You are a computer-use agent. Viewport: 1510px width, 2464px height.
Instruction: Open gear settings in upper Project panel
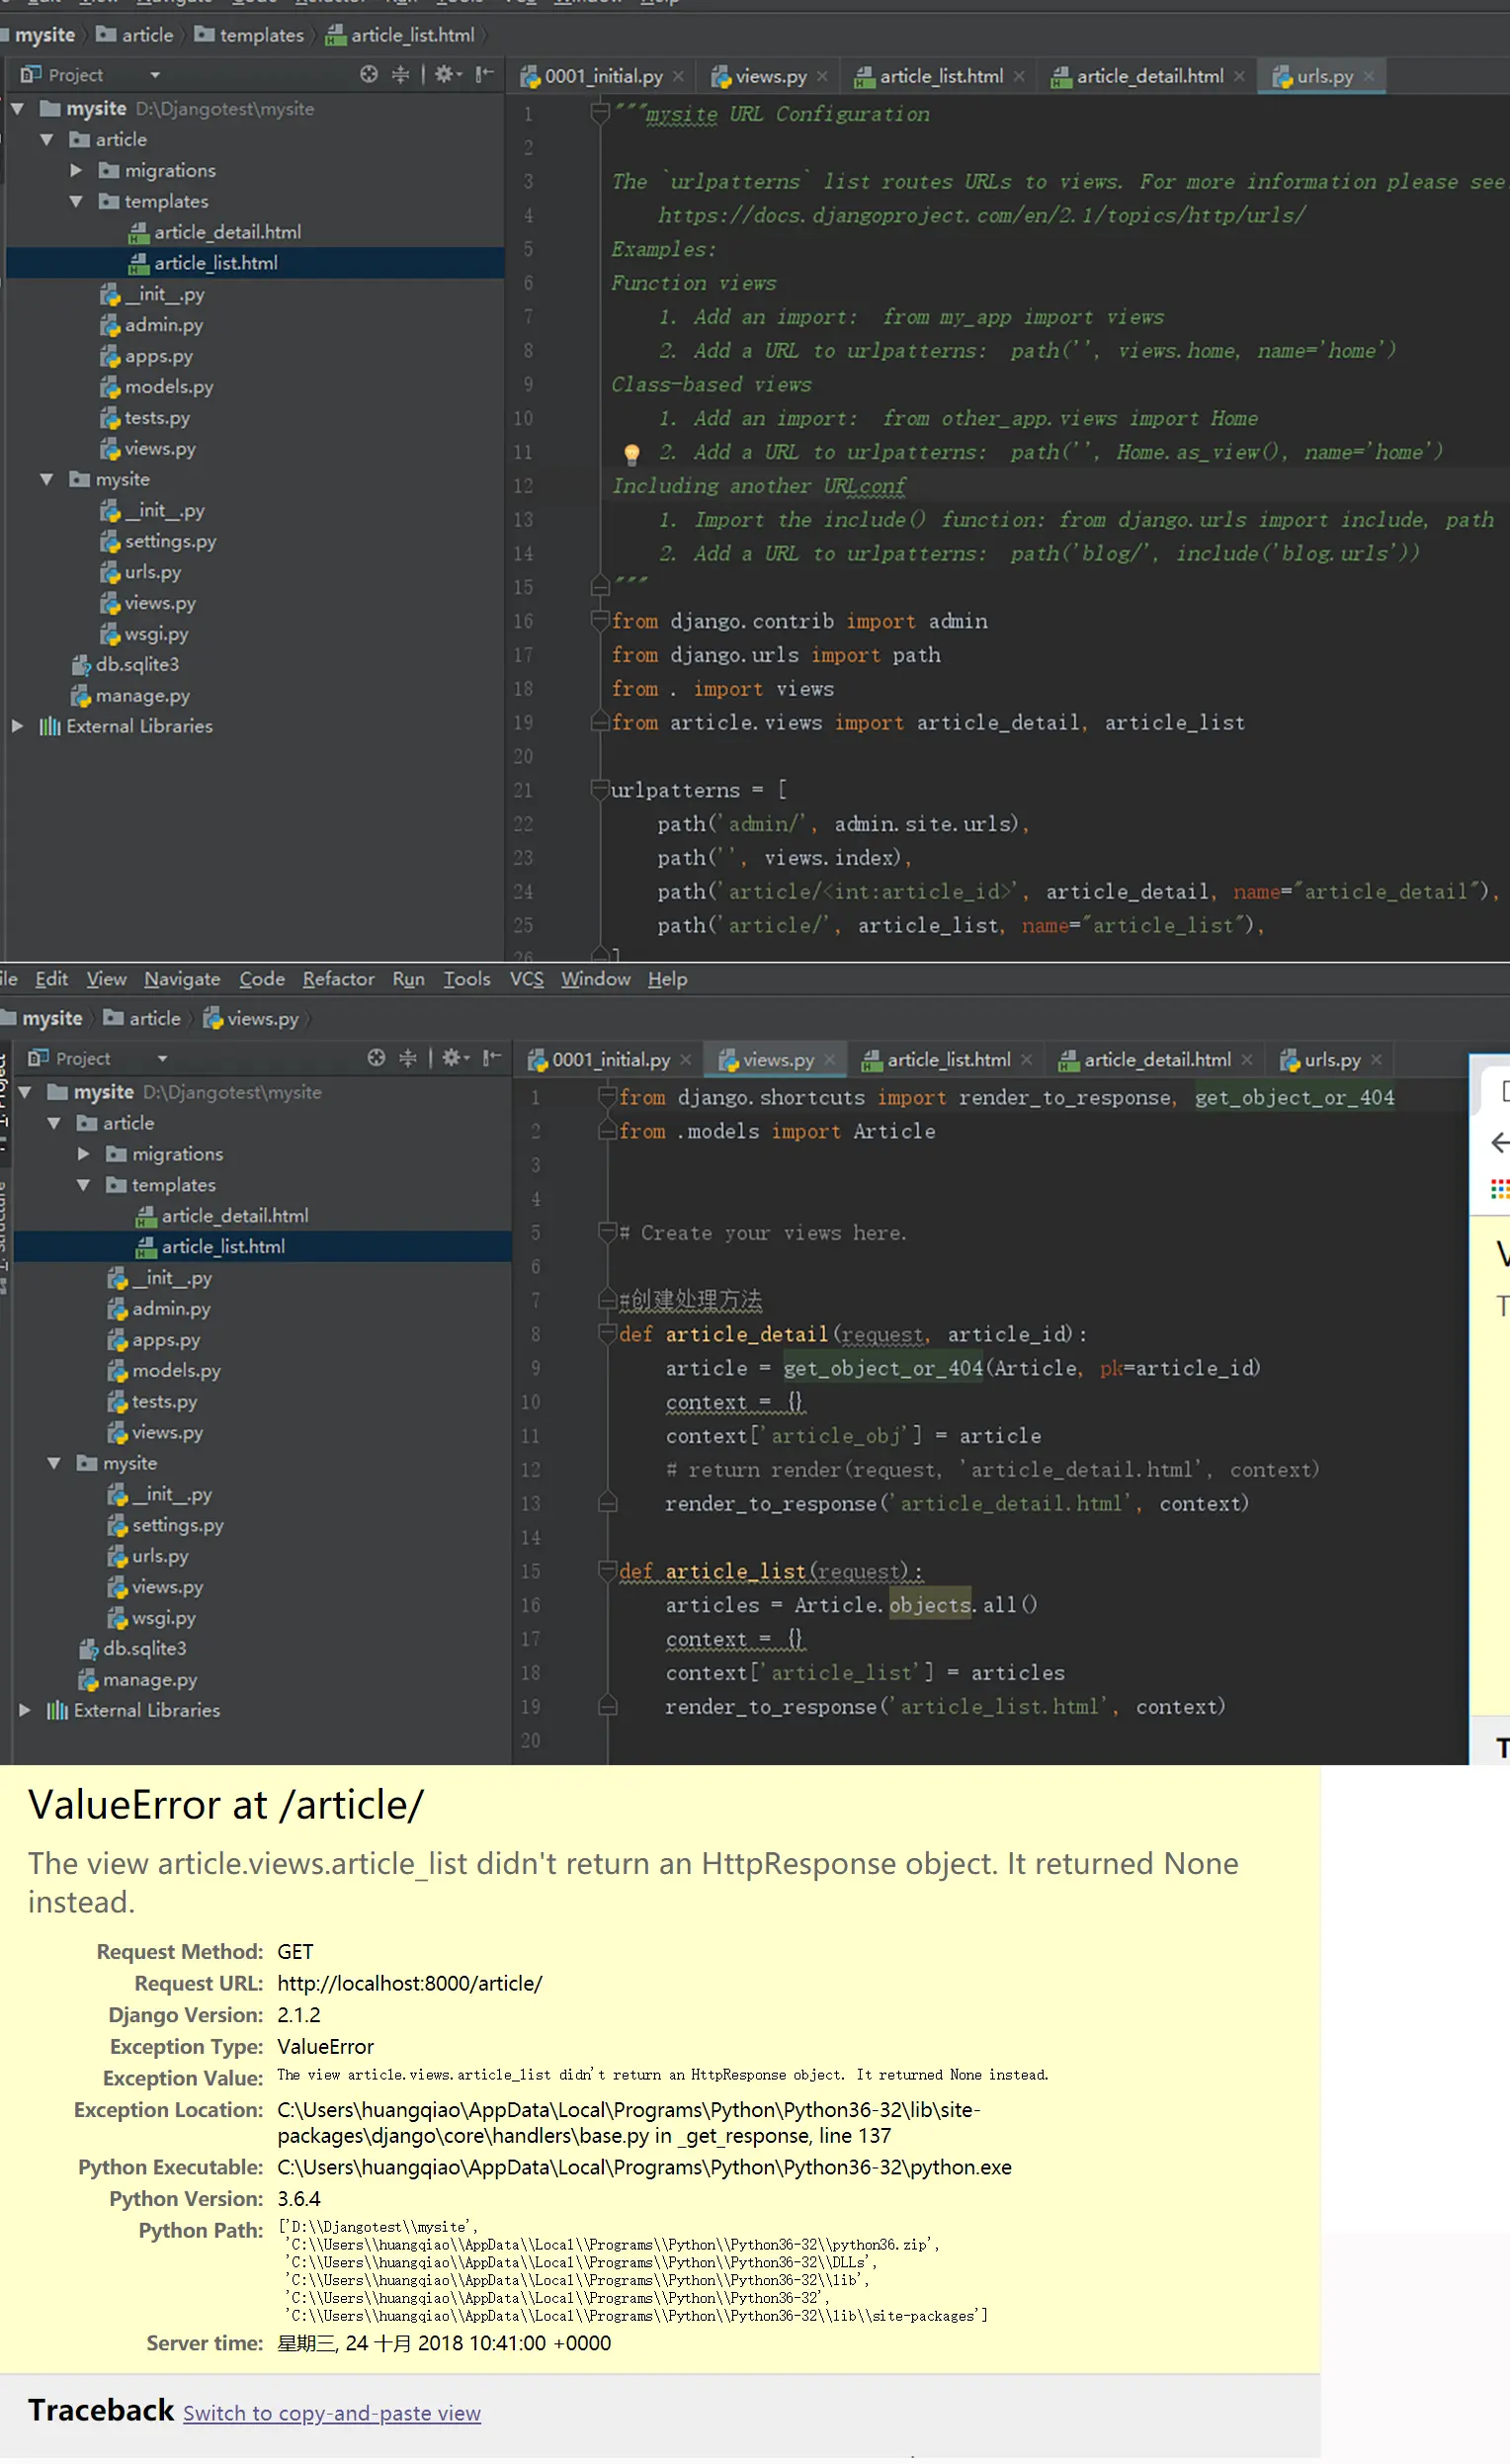[x=446, y=74]
